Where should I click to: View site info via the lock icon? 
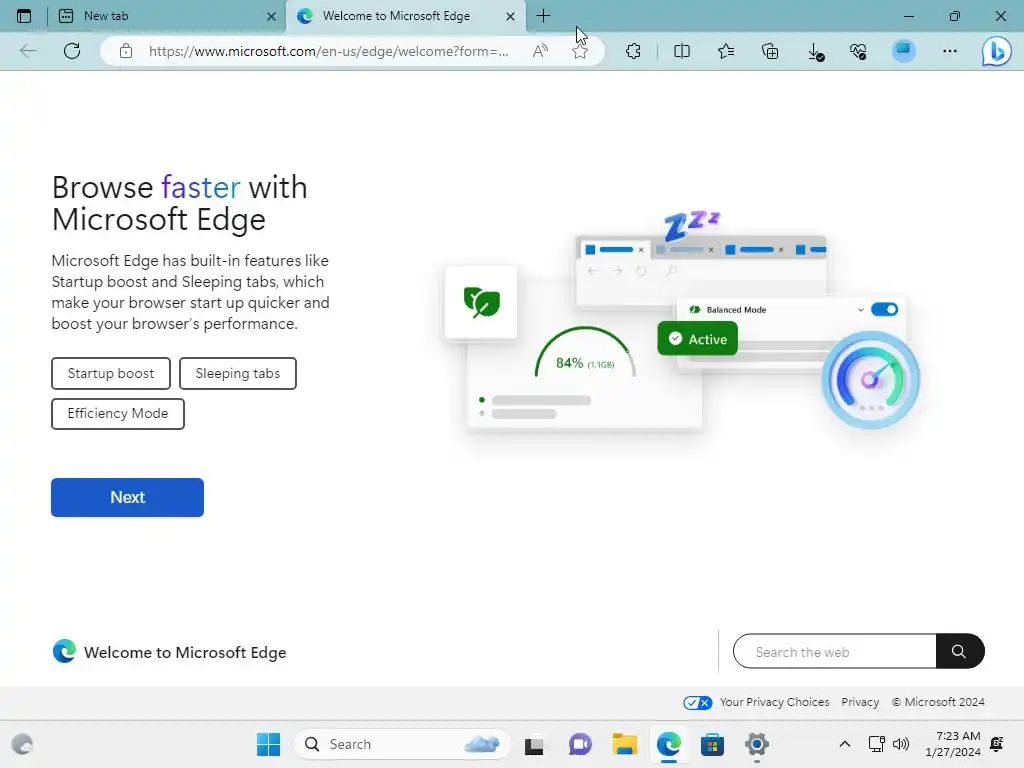tap(126, 51)
